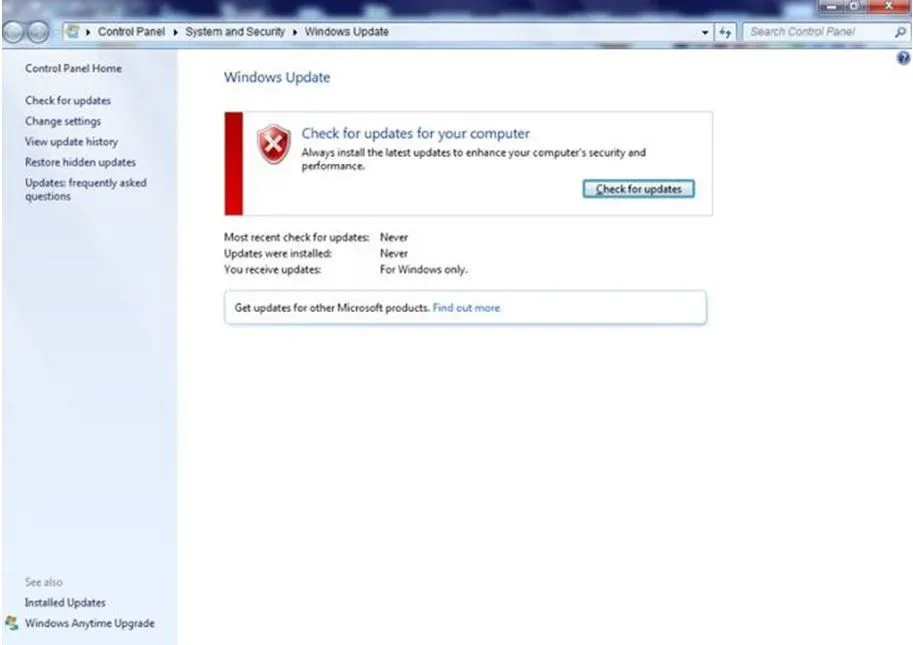The image size is (913, 645).
Task: Close the window with red X button
Action: pos(889,6)
